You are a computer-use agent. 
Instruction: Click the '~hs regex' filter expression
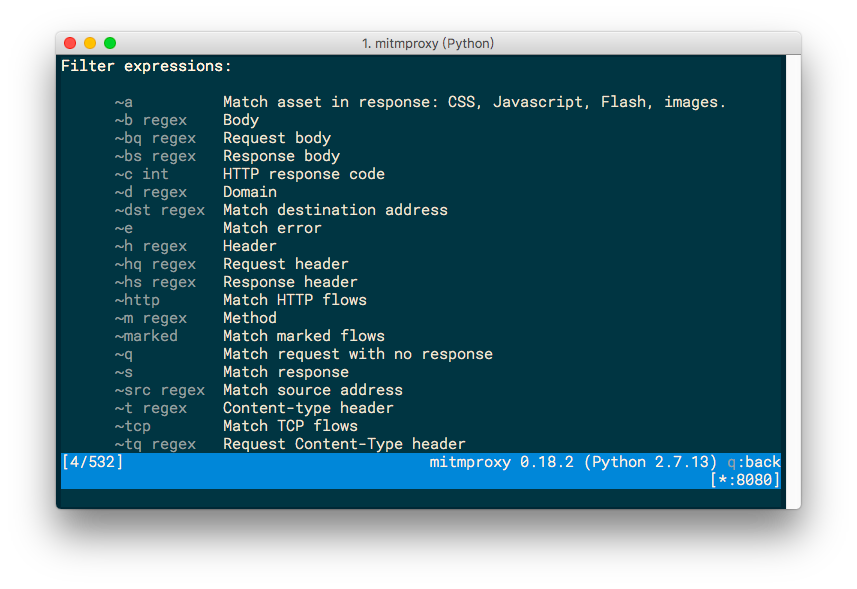pyautogui.click(x=155, y=282)
